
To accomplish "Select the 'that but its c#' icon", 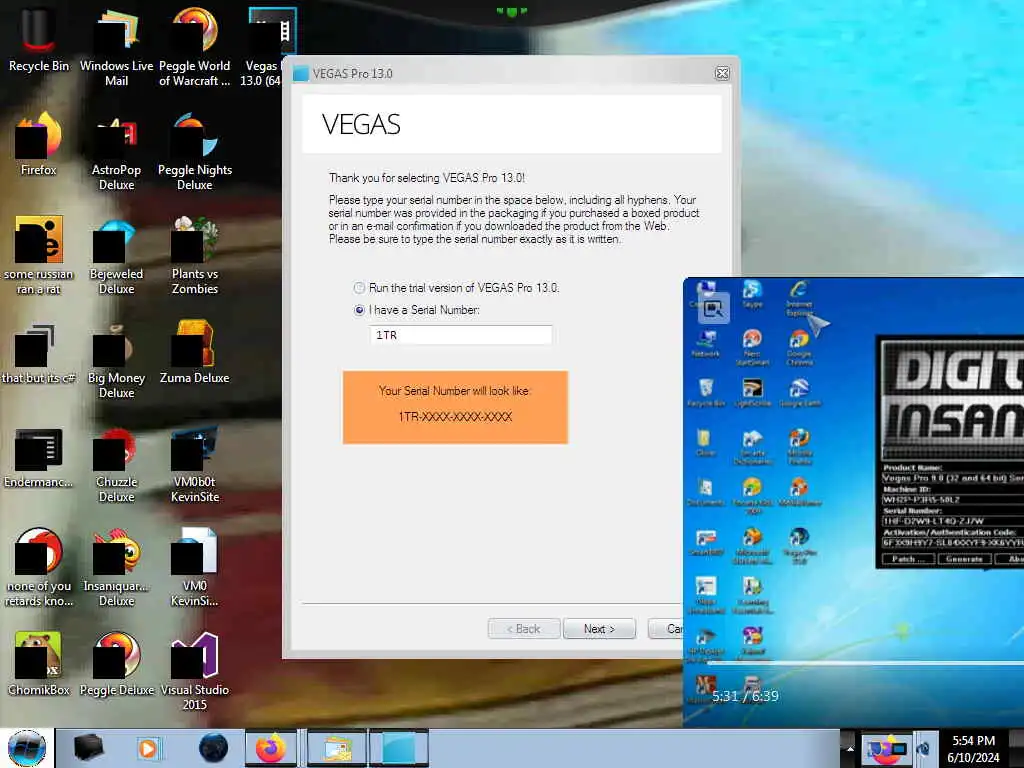I will pos(39,353).
